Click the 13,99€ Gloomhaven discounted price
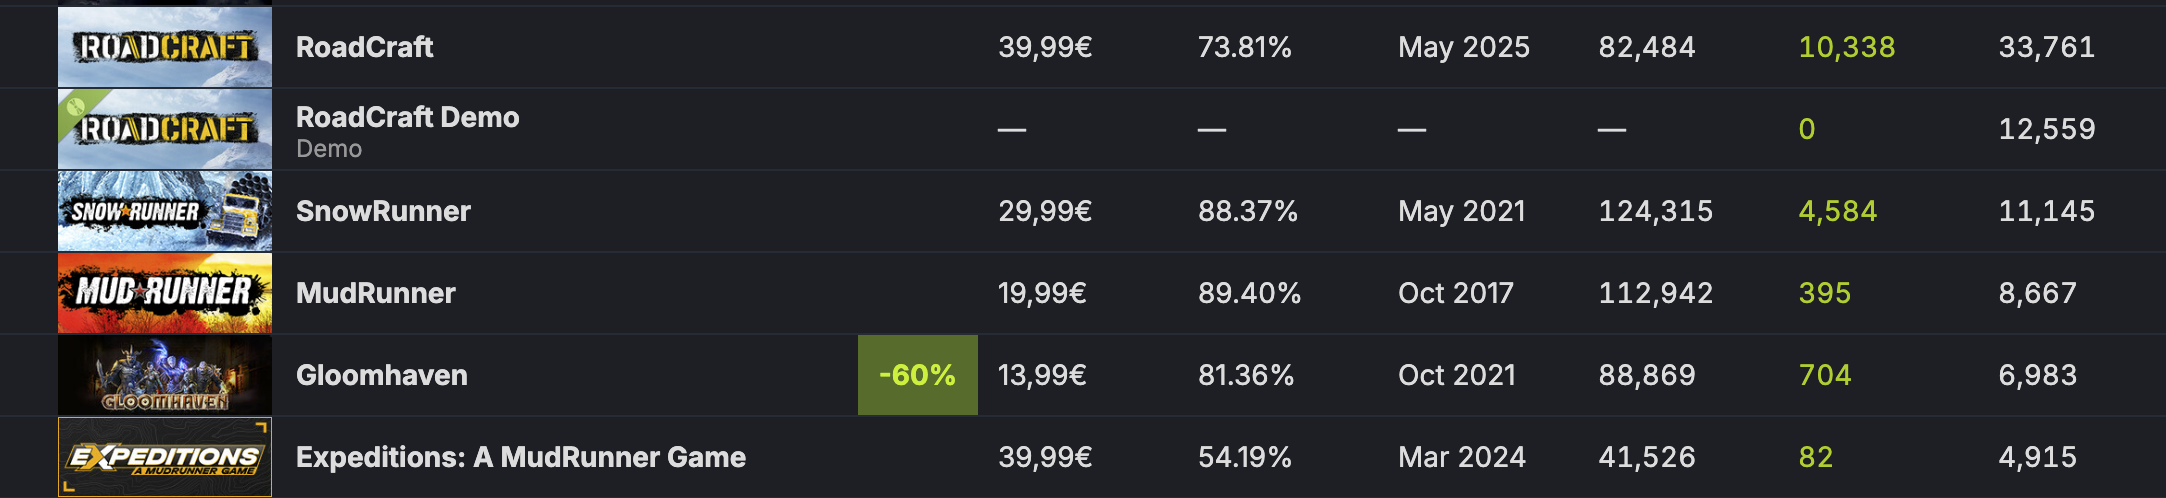Image resolution: width=2166 pixels, height=498 pixels. [x=1042, y=375]
